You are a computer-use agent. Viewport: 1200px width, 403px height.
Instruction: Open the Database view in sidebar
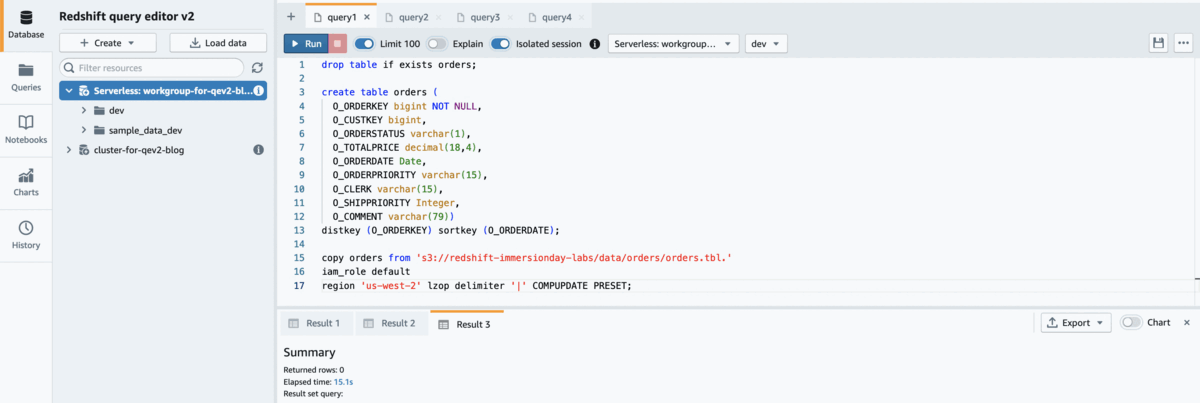[26, 26]
